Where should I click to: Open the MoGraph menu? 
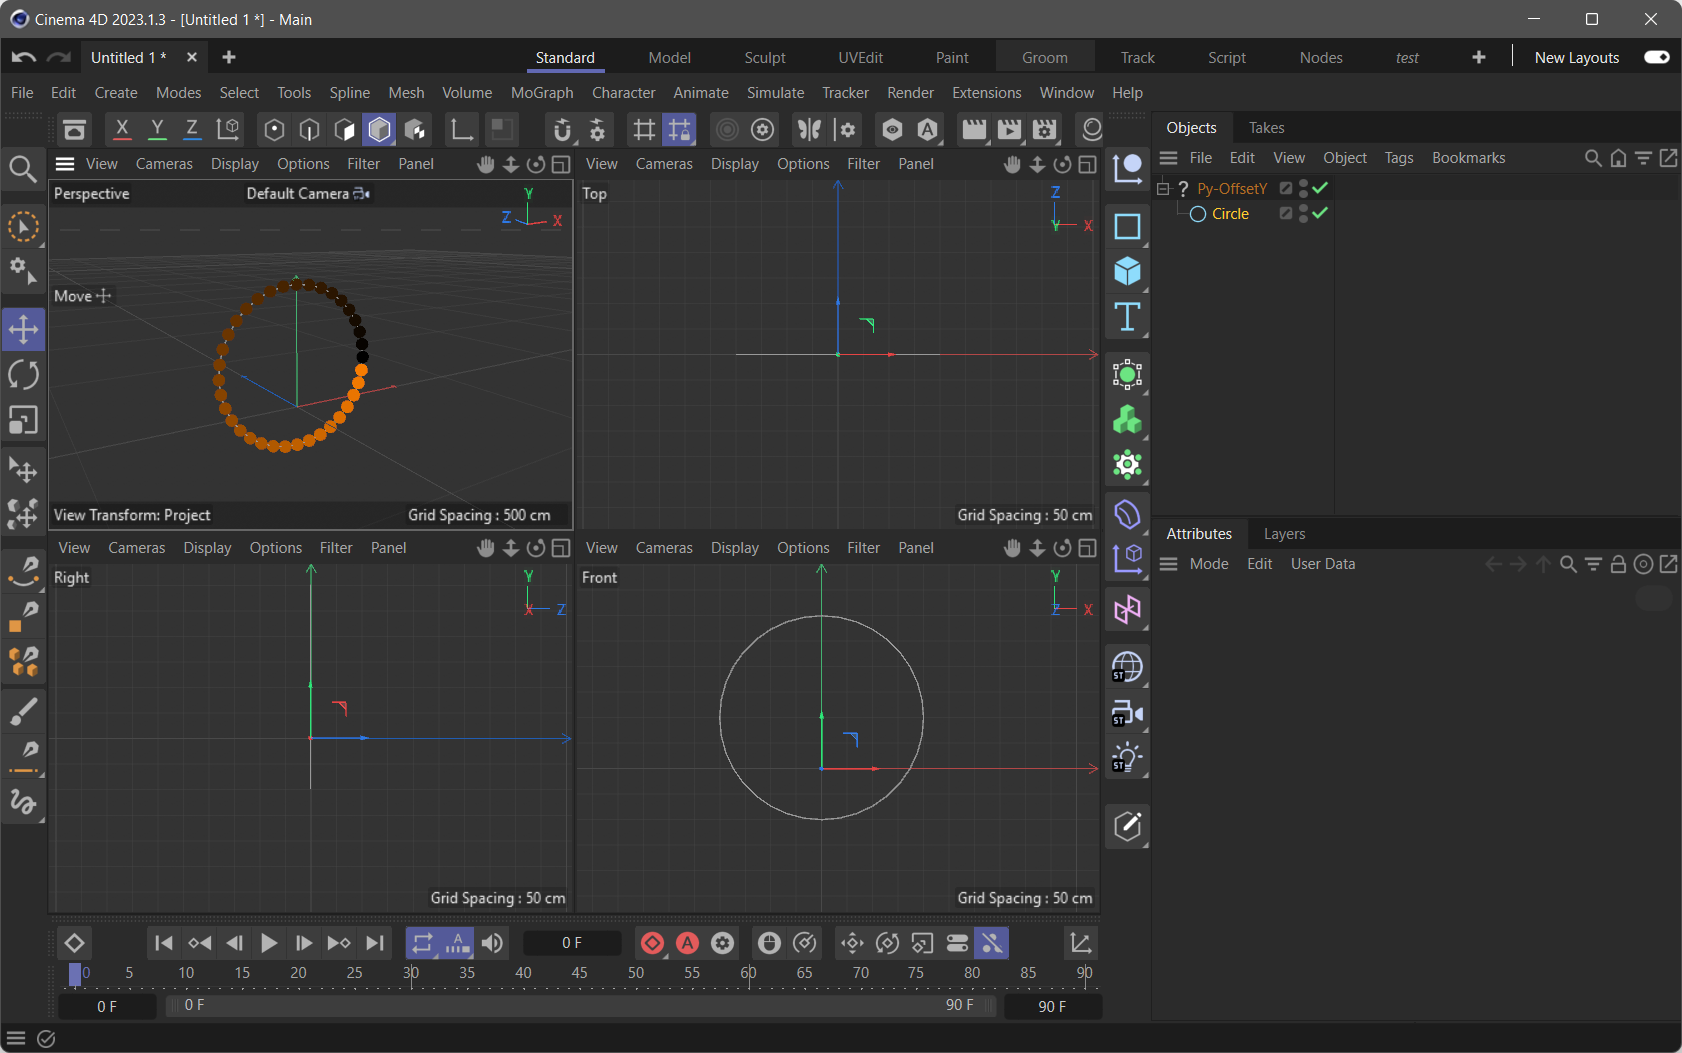coord(542,93)
